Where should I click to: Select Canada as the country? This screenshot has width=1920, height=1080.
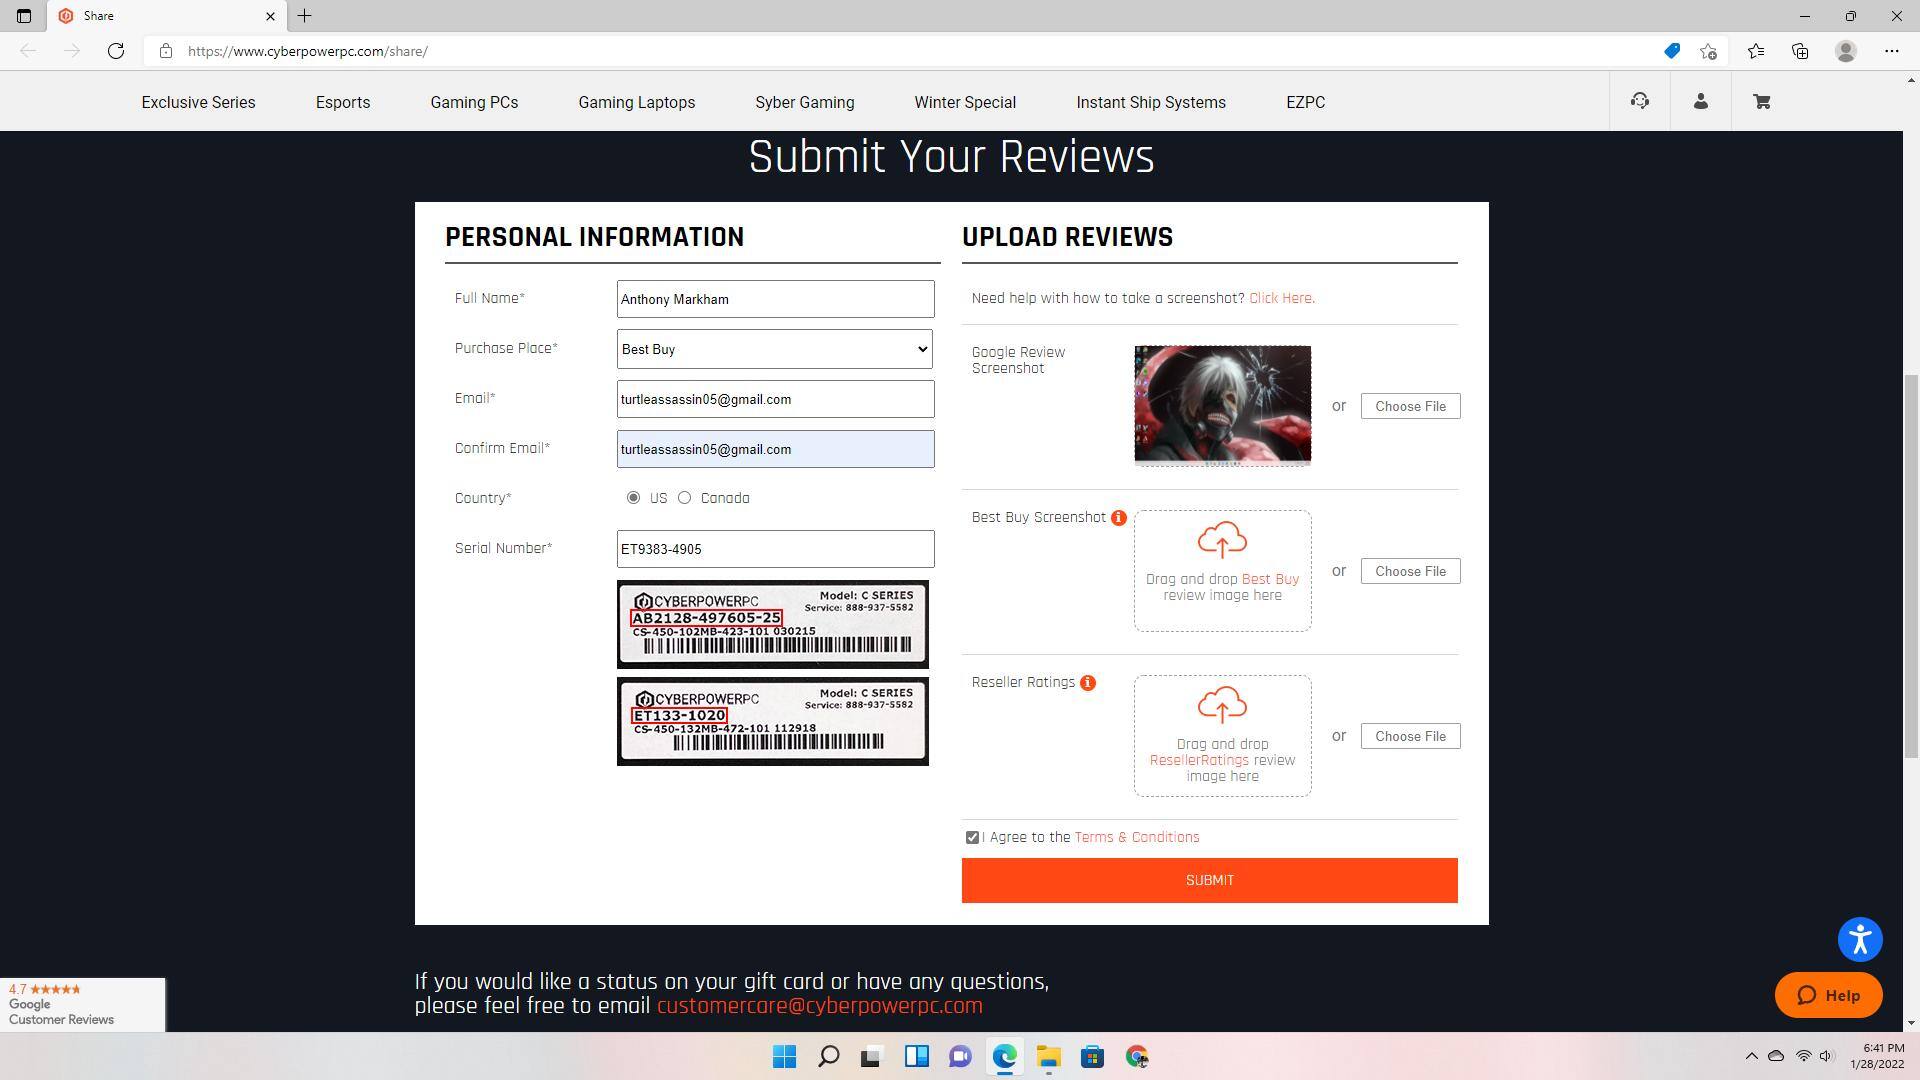pyautogui.click(x=684, y=497)
